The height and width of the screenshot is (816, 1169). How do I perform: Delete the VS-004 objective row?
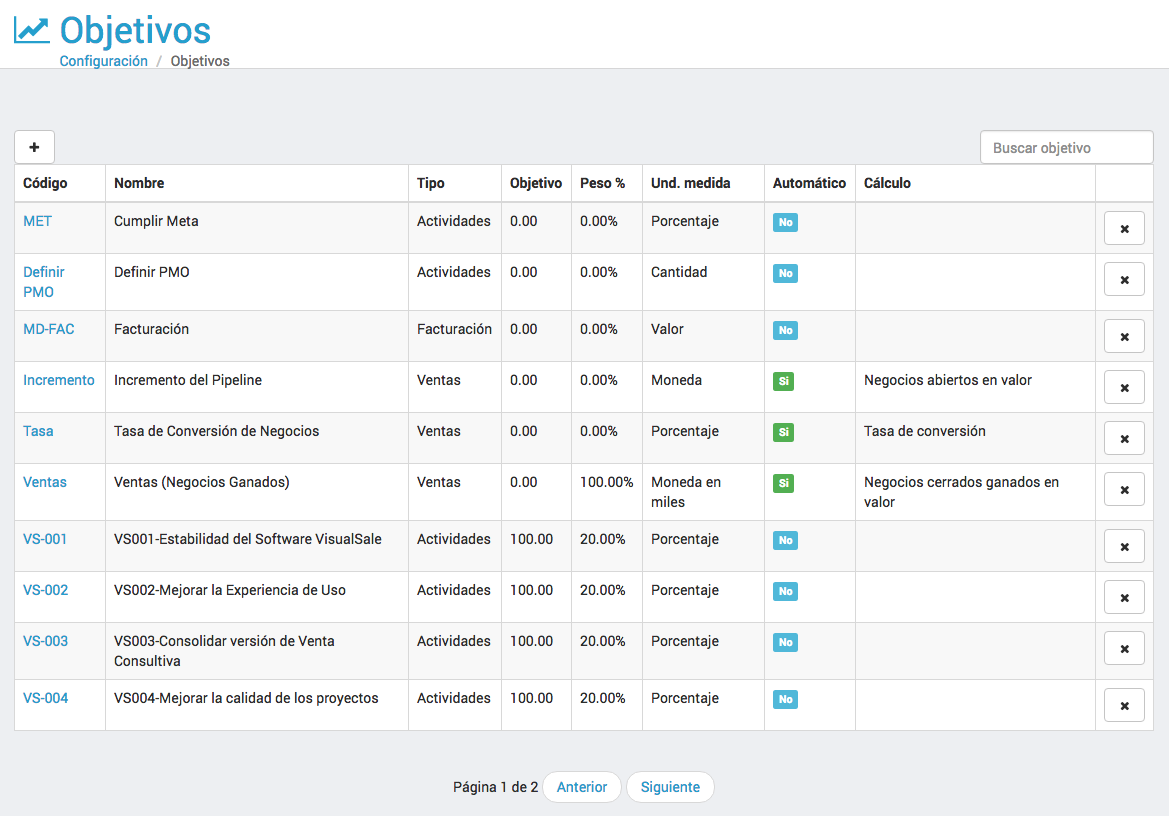[x=1124, y=706]
